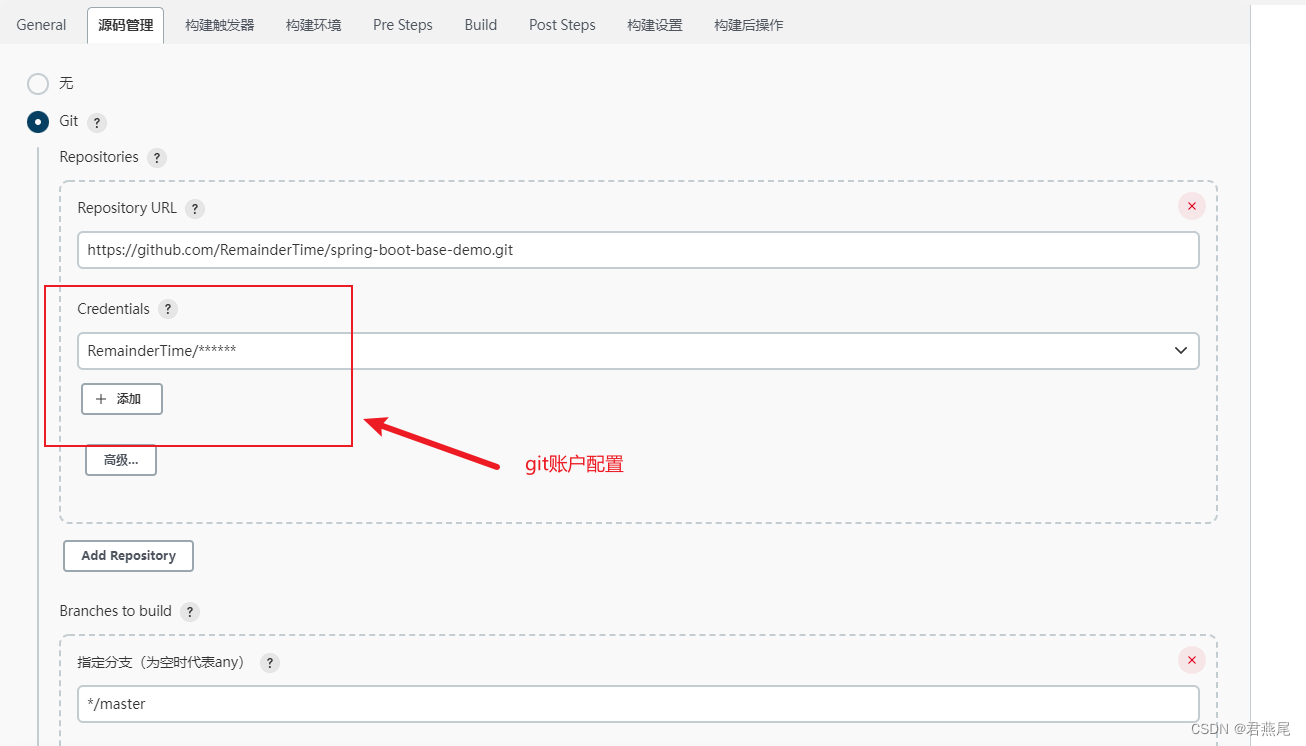Go to the Pre Steps tab

point(403,25)
